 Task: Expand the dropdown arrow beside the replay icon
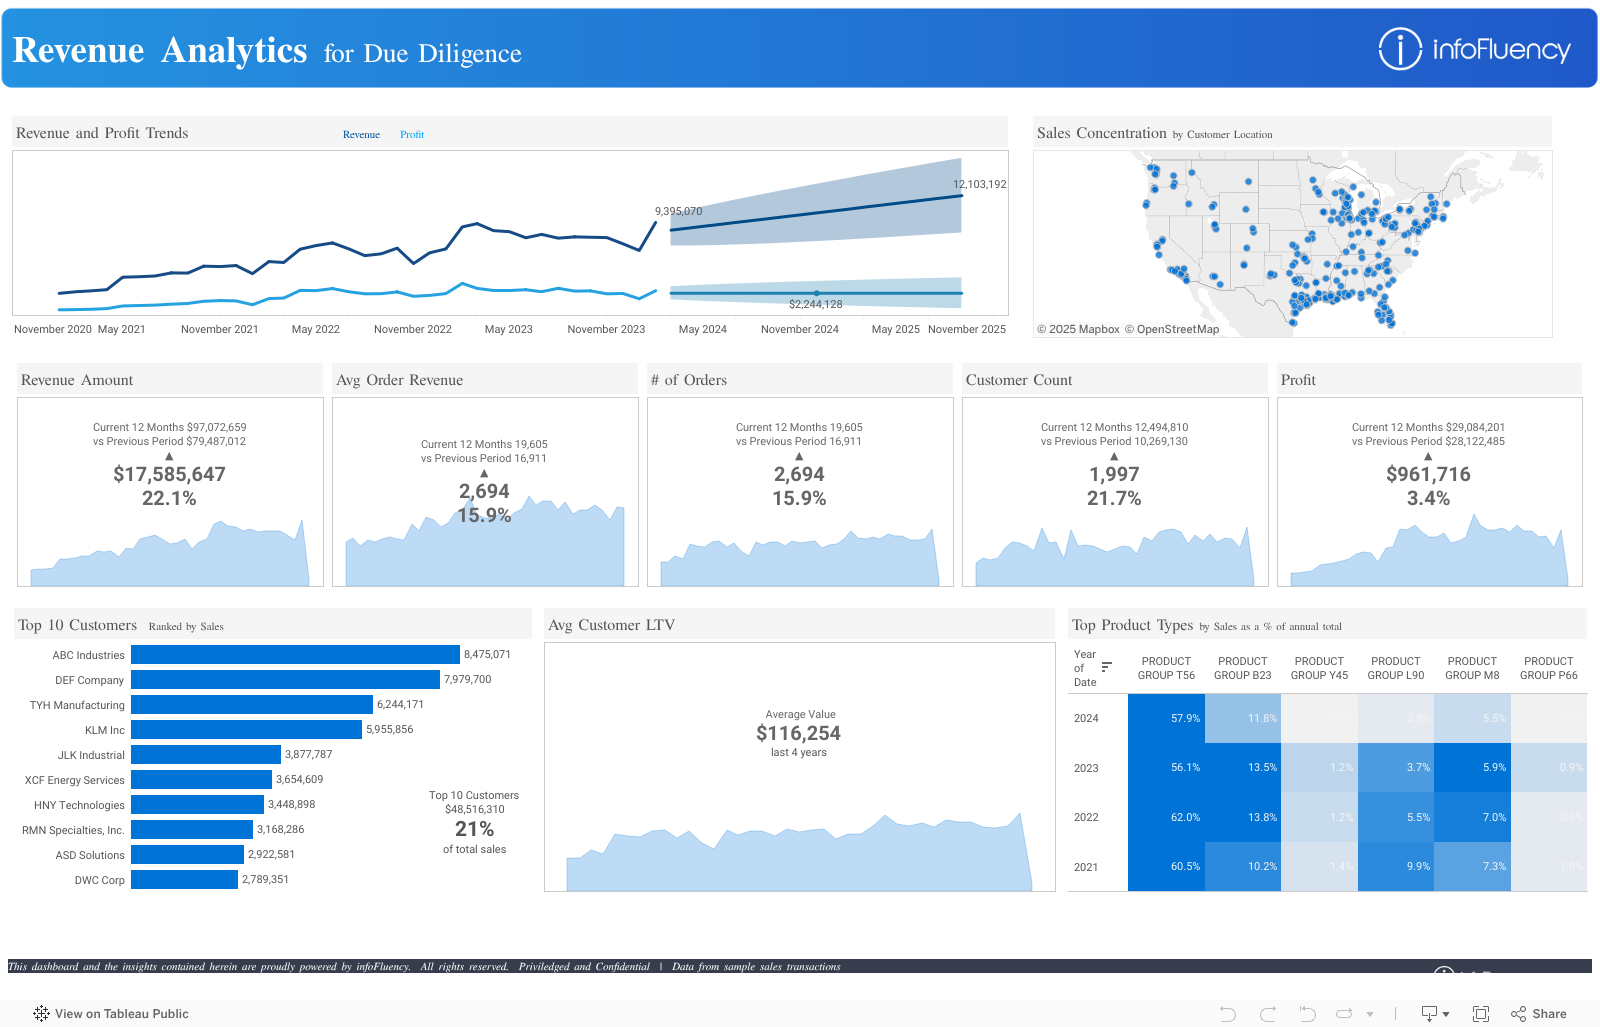pos(1370,1014)
